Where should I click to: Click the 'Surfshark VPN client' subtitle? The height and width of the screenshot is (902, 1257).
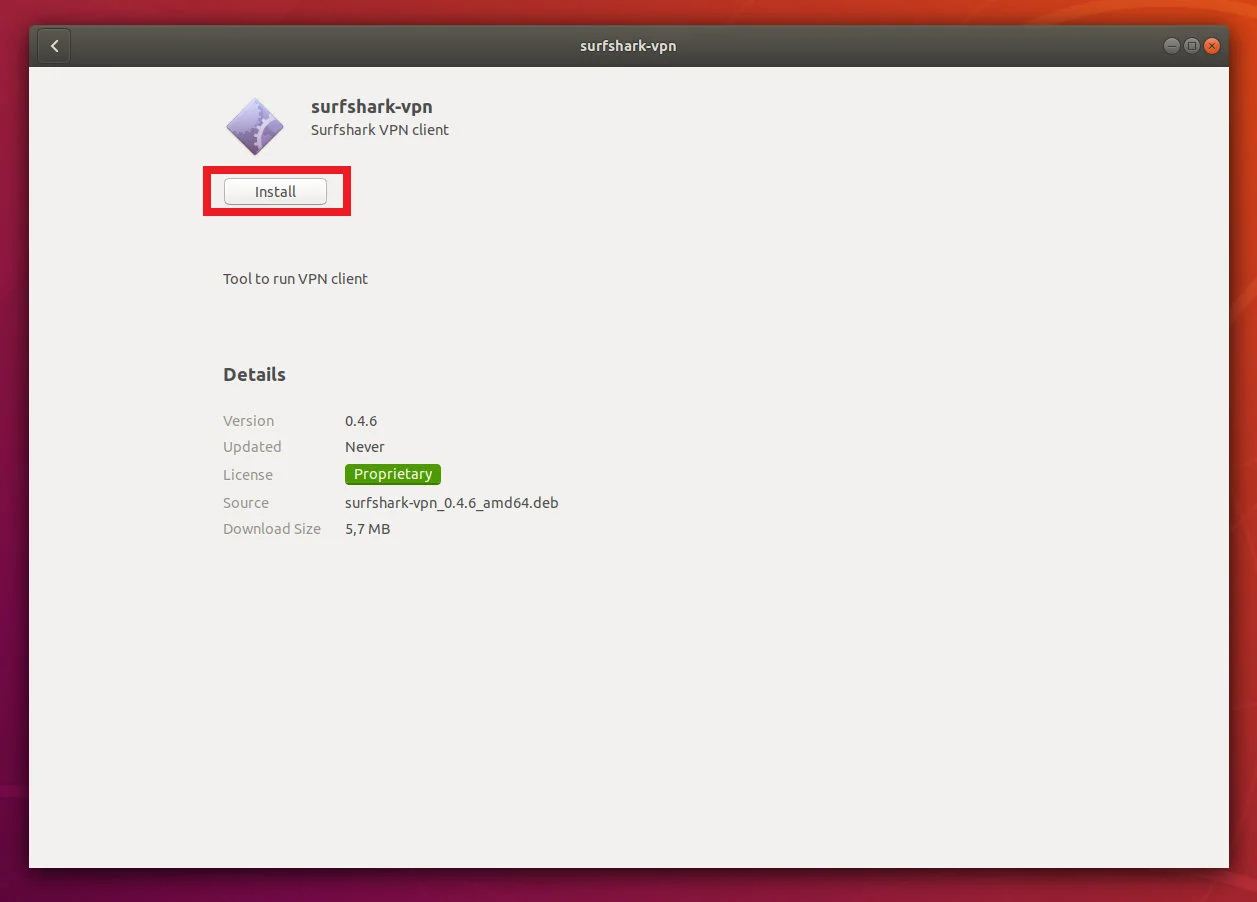380,130
